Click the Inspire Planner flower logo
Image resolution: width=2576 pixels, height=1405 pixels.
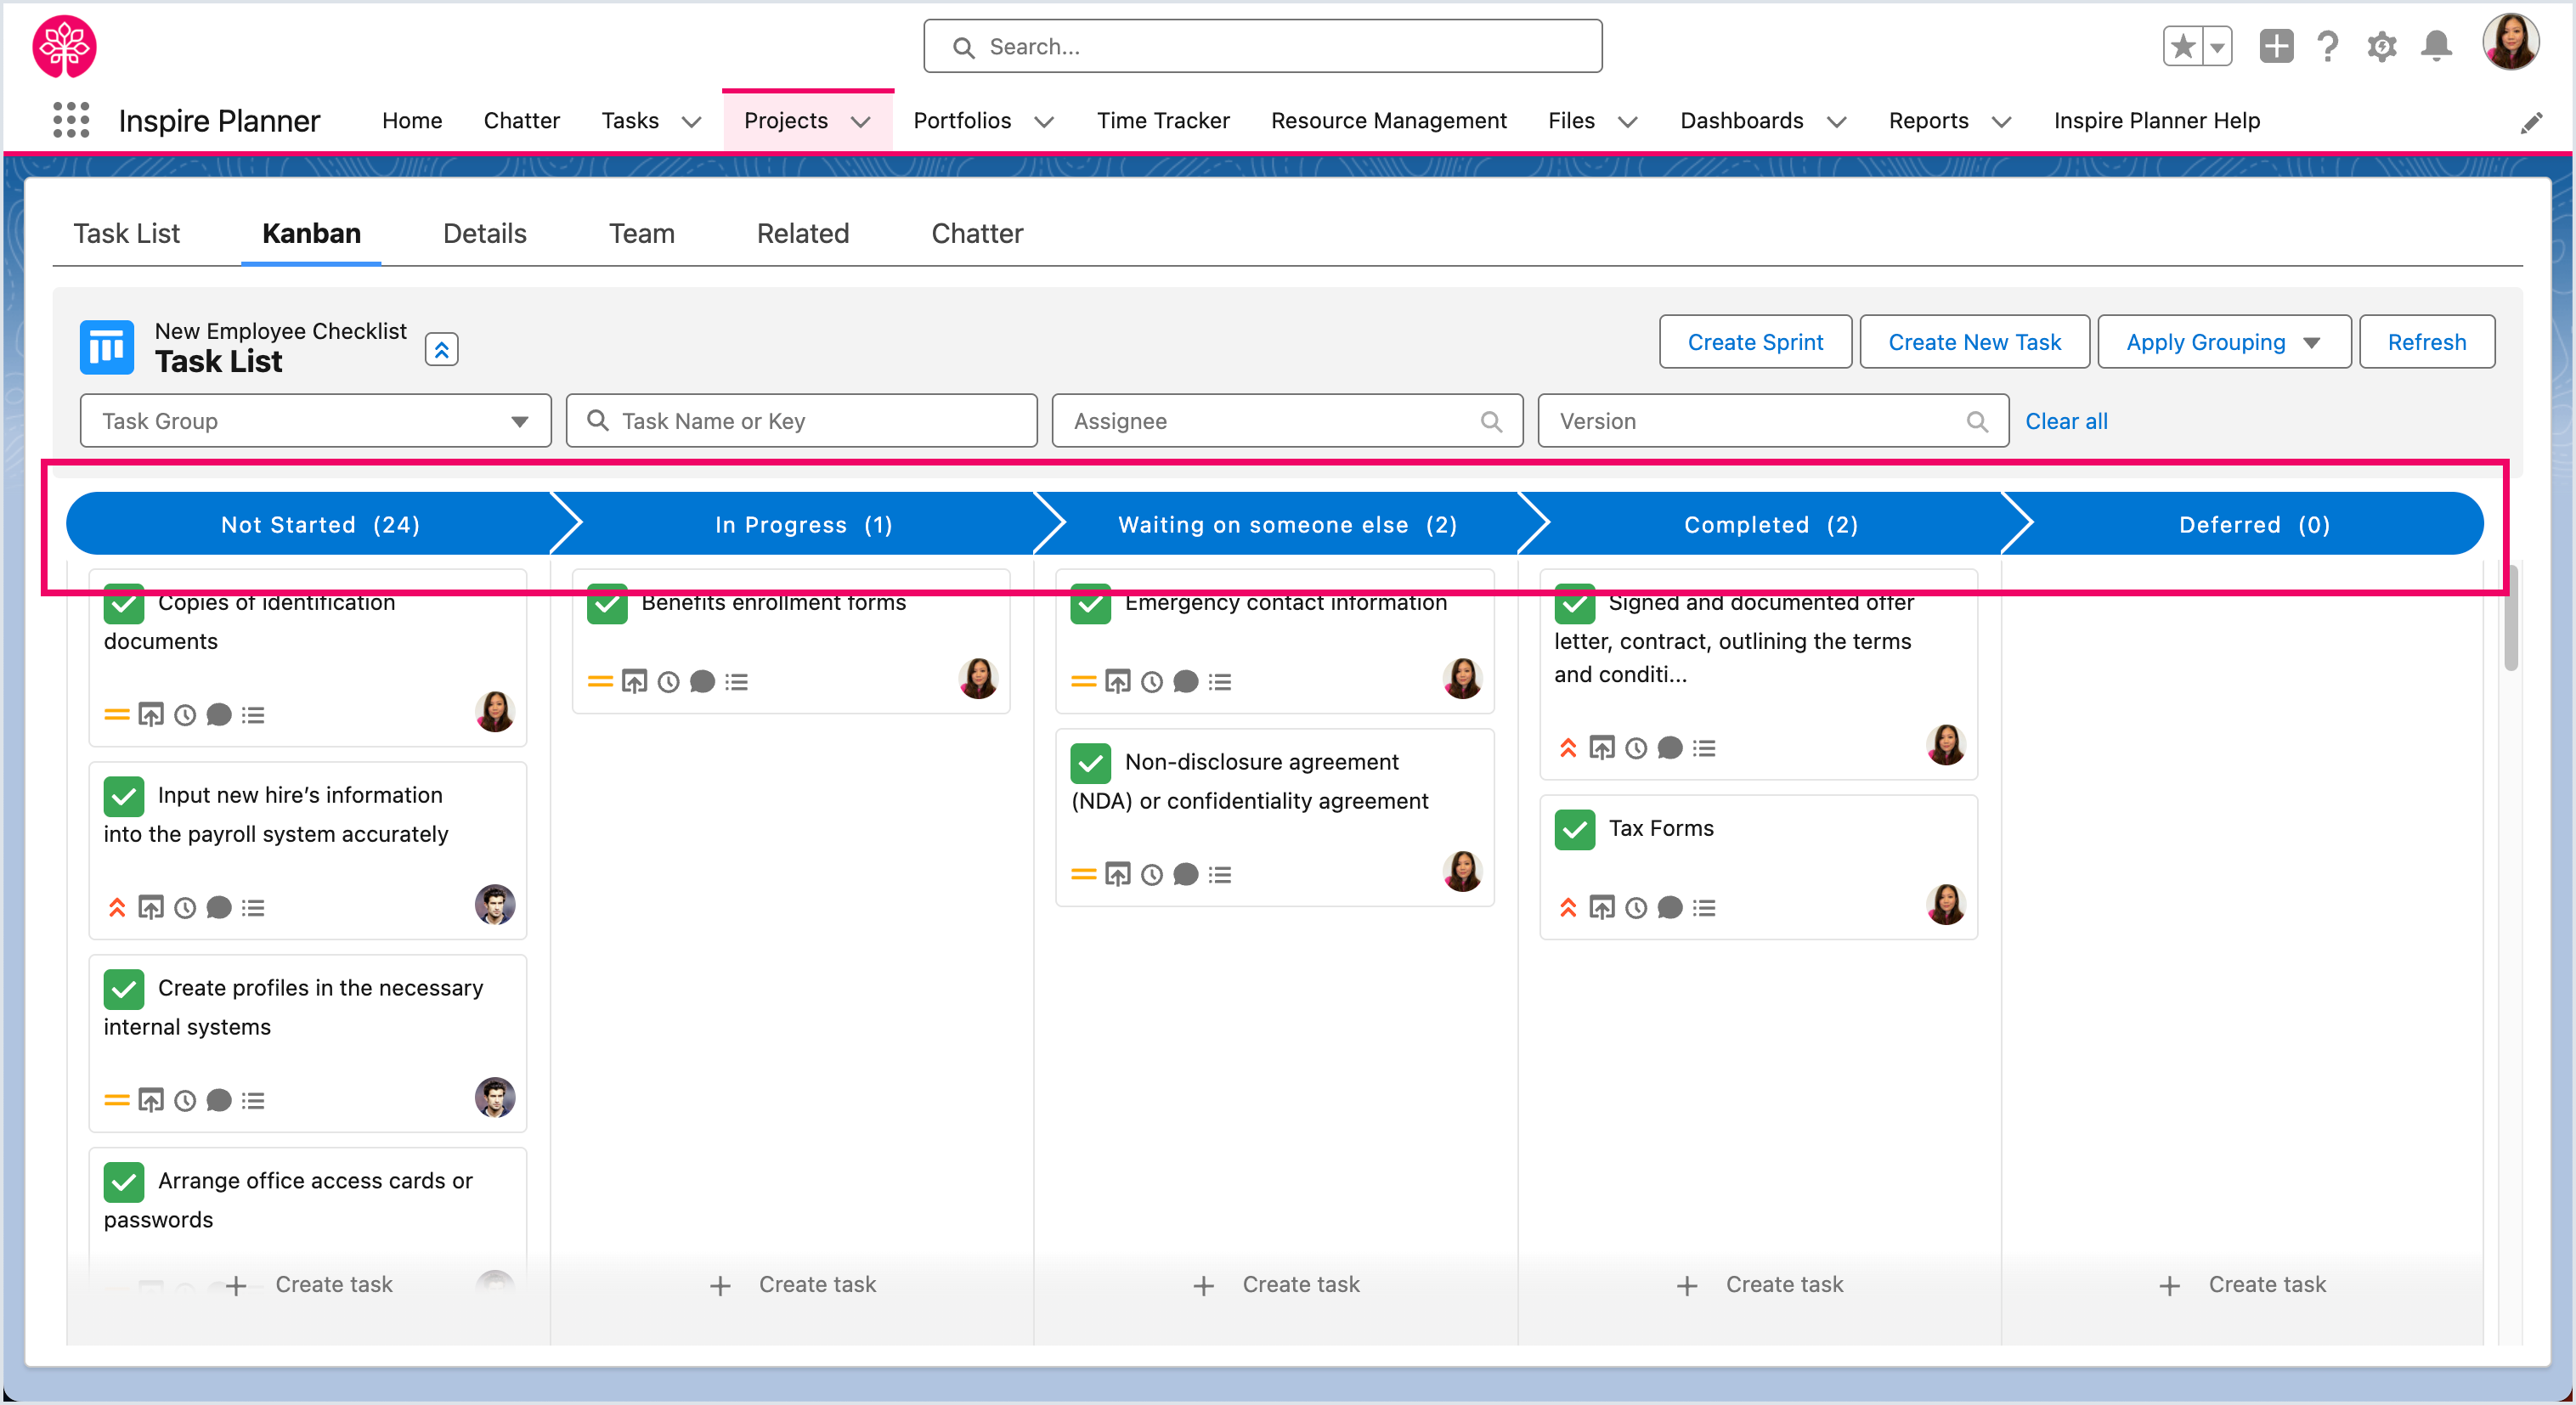point(65,46)
